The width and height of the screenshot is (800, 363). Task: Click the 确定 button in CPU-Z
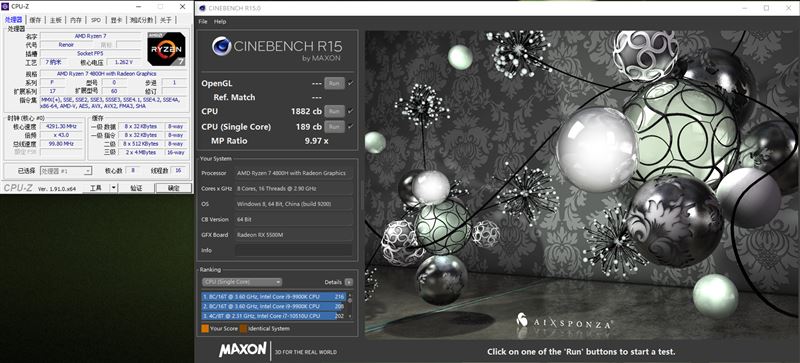coord(174,188)
